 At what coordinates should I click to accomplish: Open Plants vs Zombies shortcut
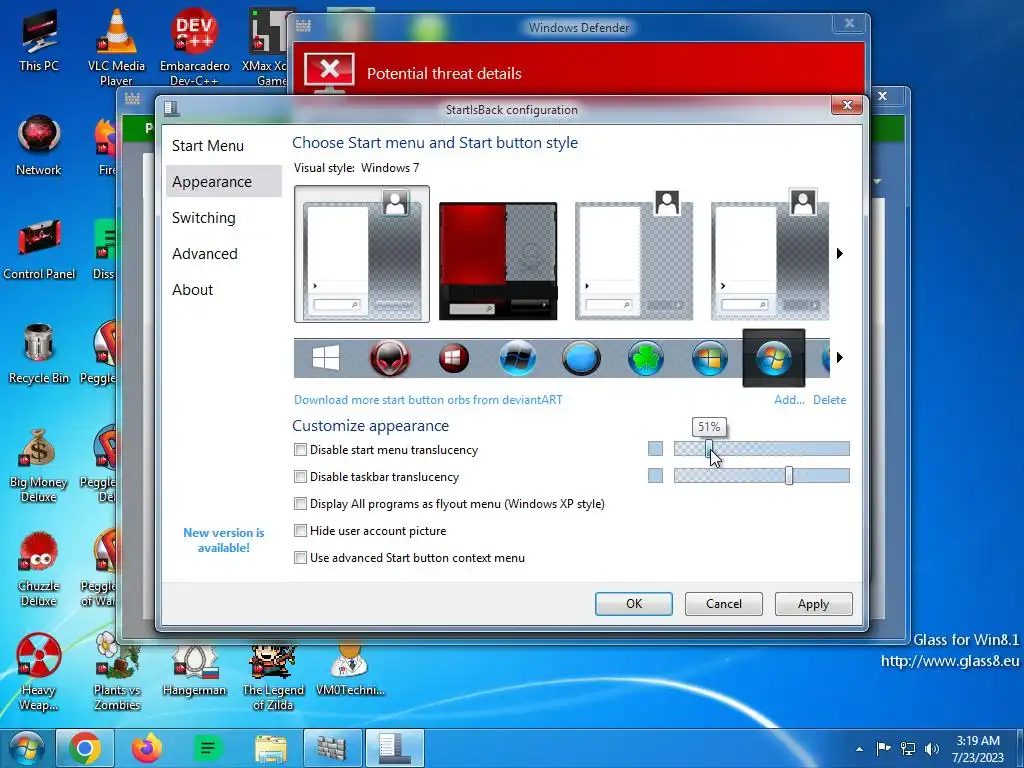(x=117, y=673)
